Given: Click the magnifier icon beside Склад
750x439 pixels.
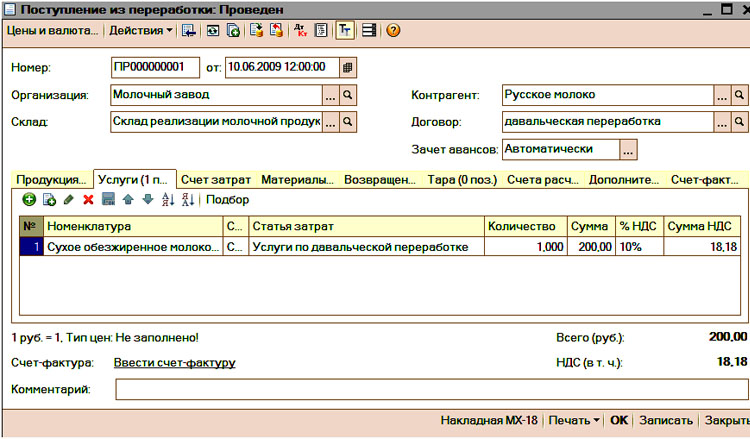Looking at the screenshot, I should pos(348,122).
